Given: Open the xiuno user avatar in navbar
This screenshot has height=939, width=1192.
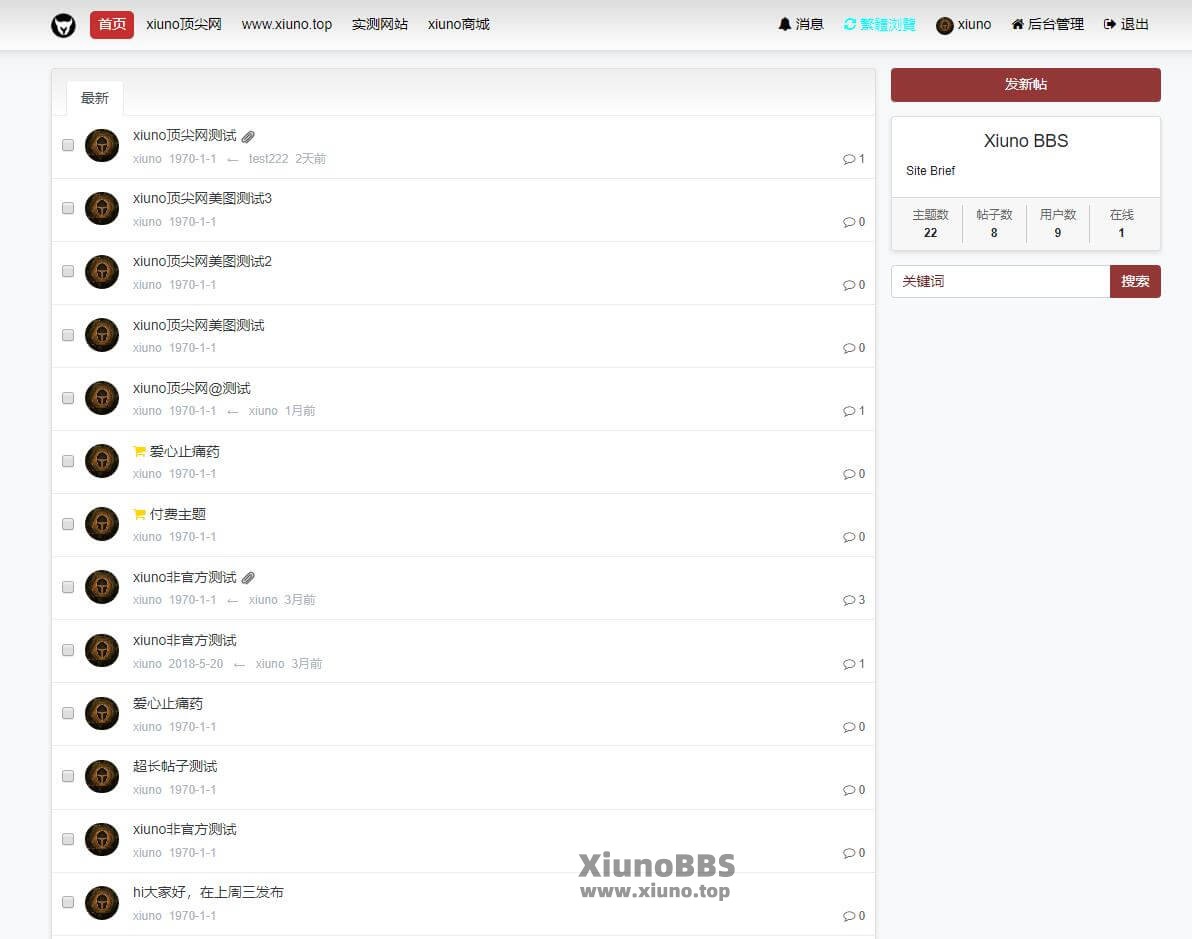Looking at the screenshot, I should [944, 25].
